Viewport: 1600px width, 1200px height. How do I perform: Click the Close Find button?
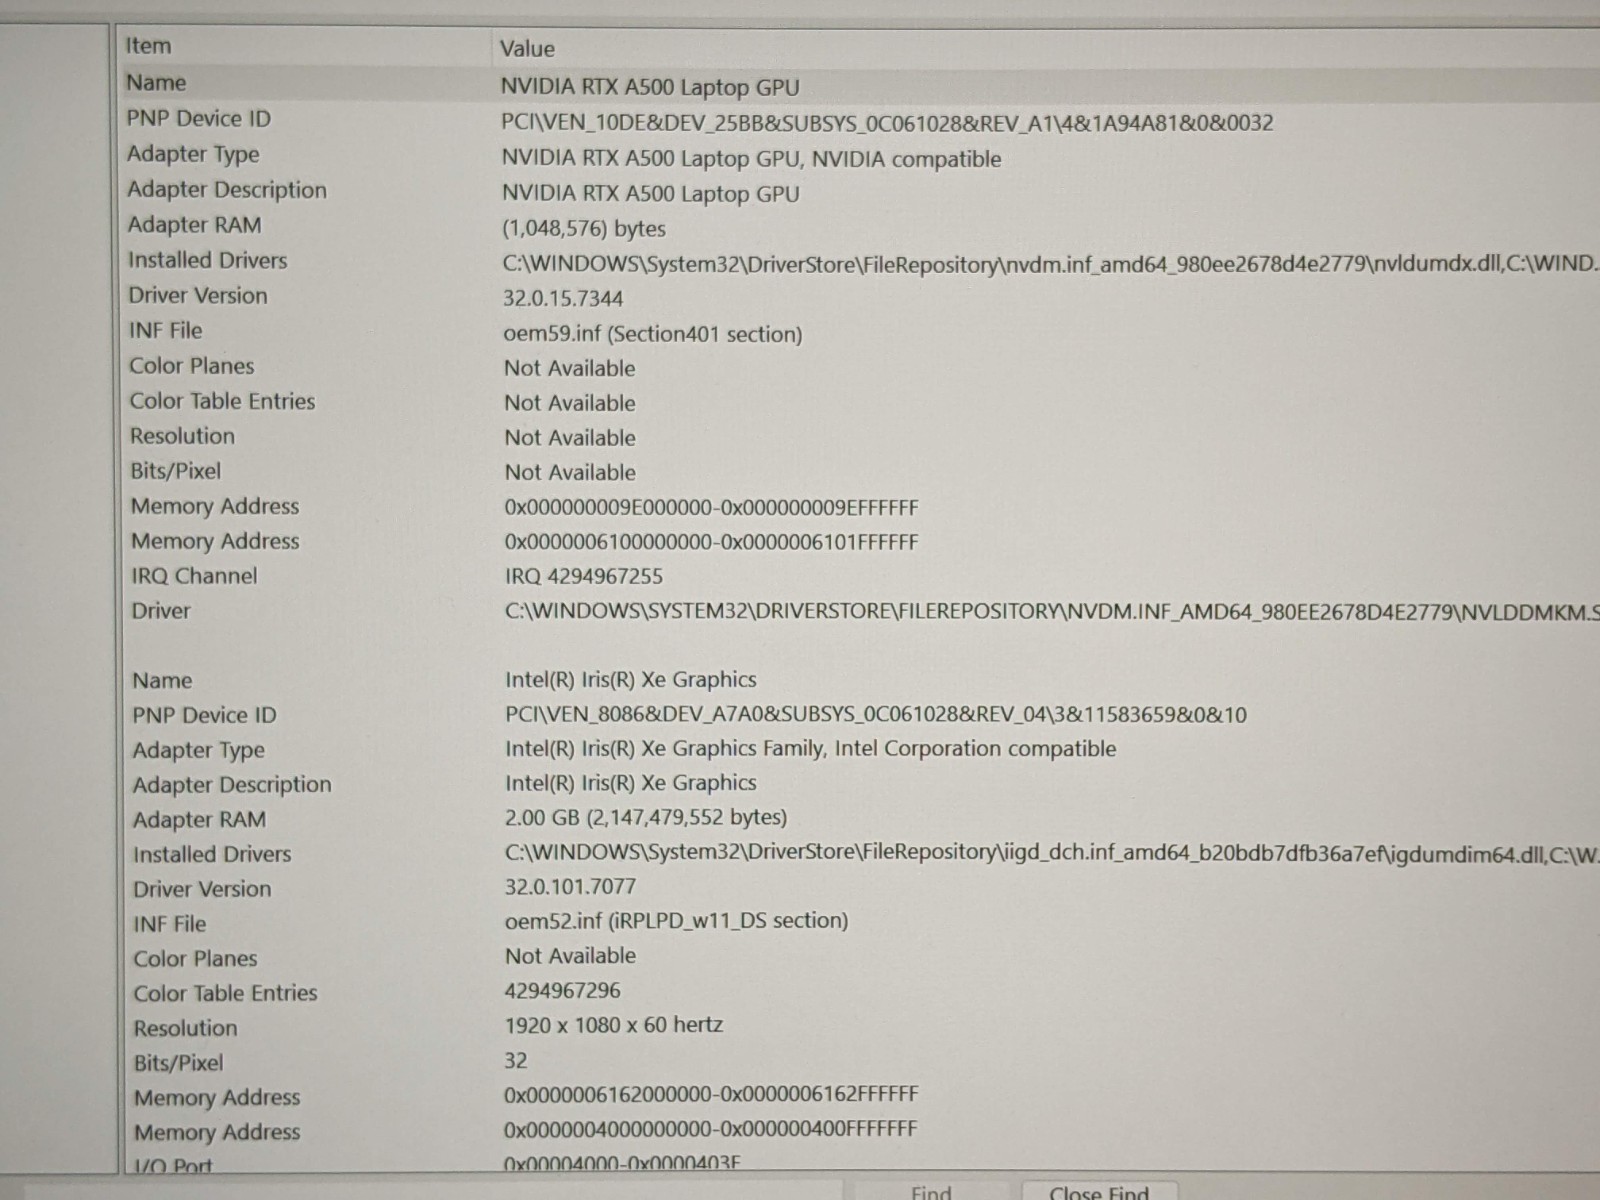point(1099,1192)
